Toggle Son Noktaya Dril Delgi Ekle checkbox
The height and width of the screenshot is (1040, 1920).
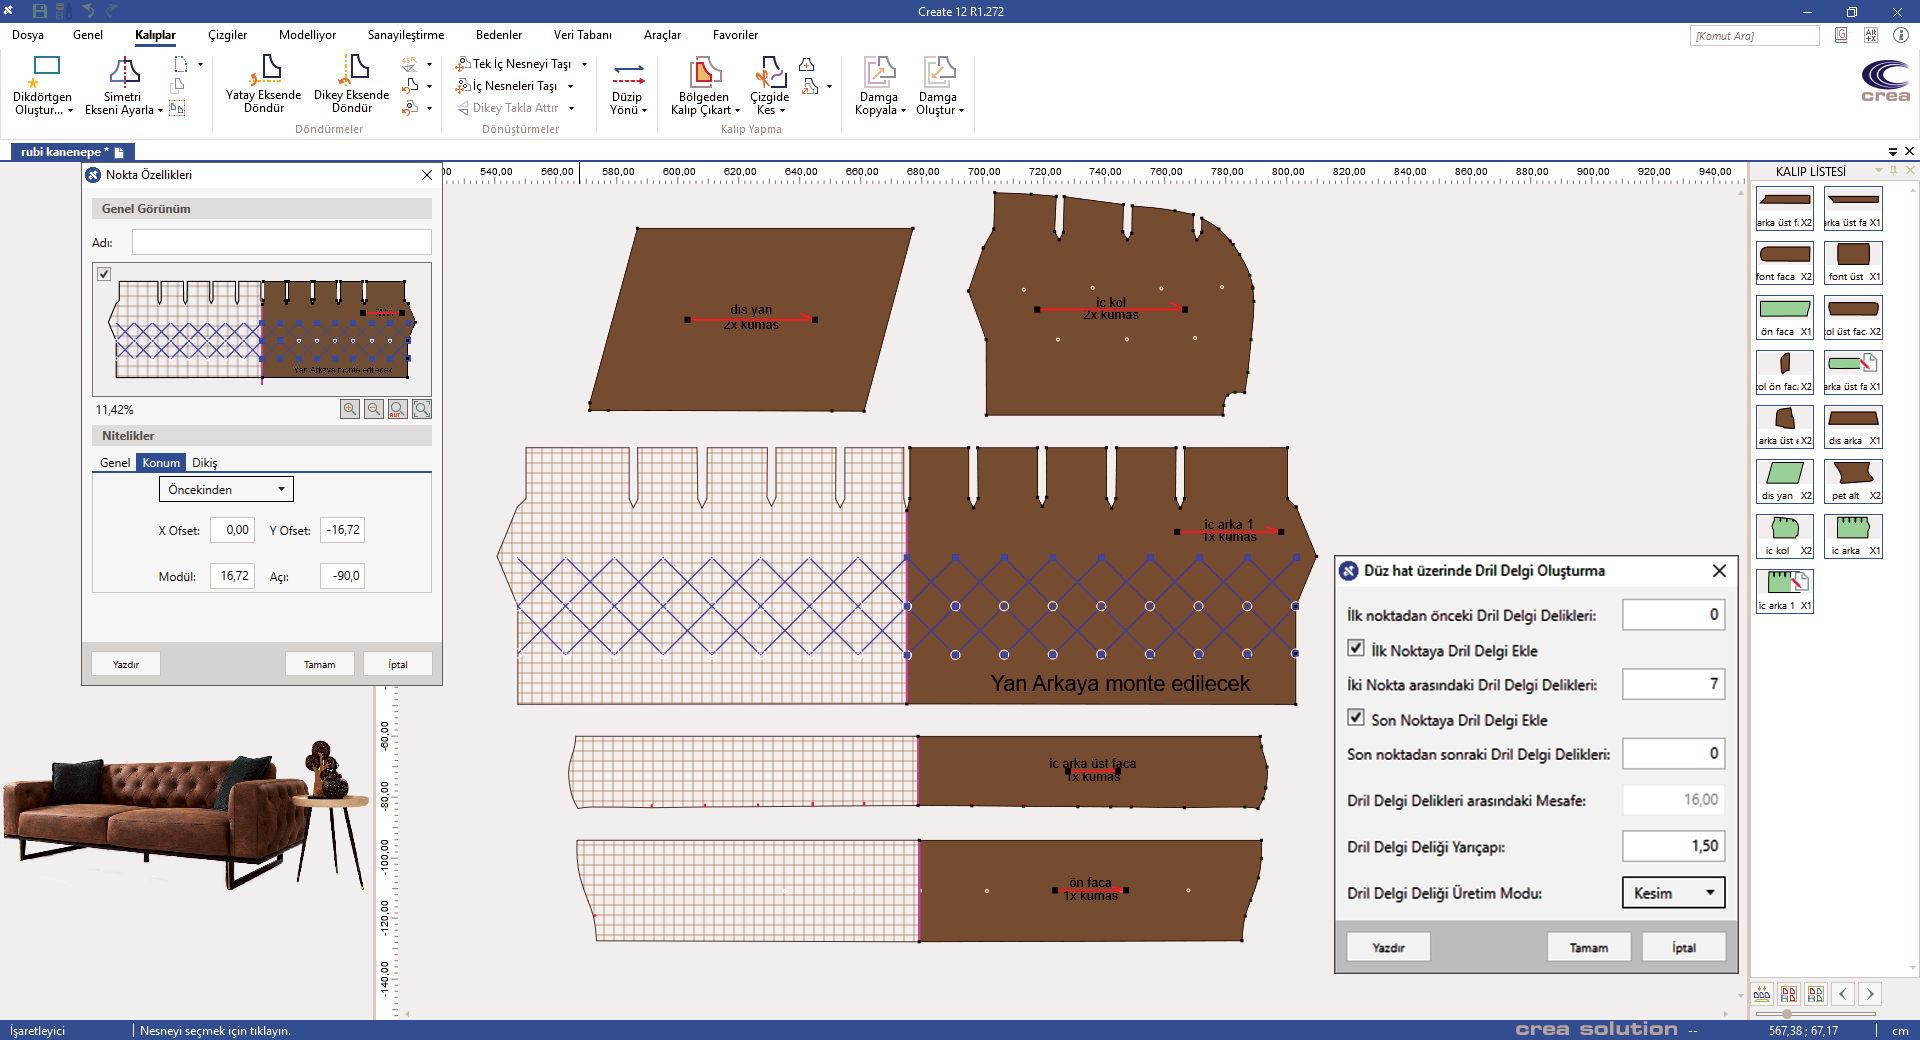pos(1356,718)
